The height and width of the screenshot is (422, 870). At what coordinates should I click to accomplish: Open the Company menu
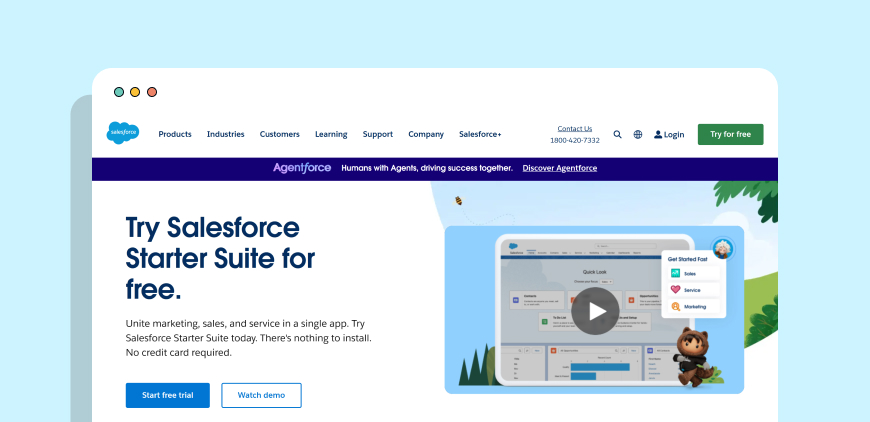(426, 134)
